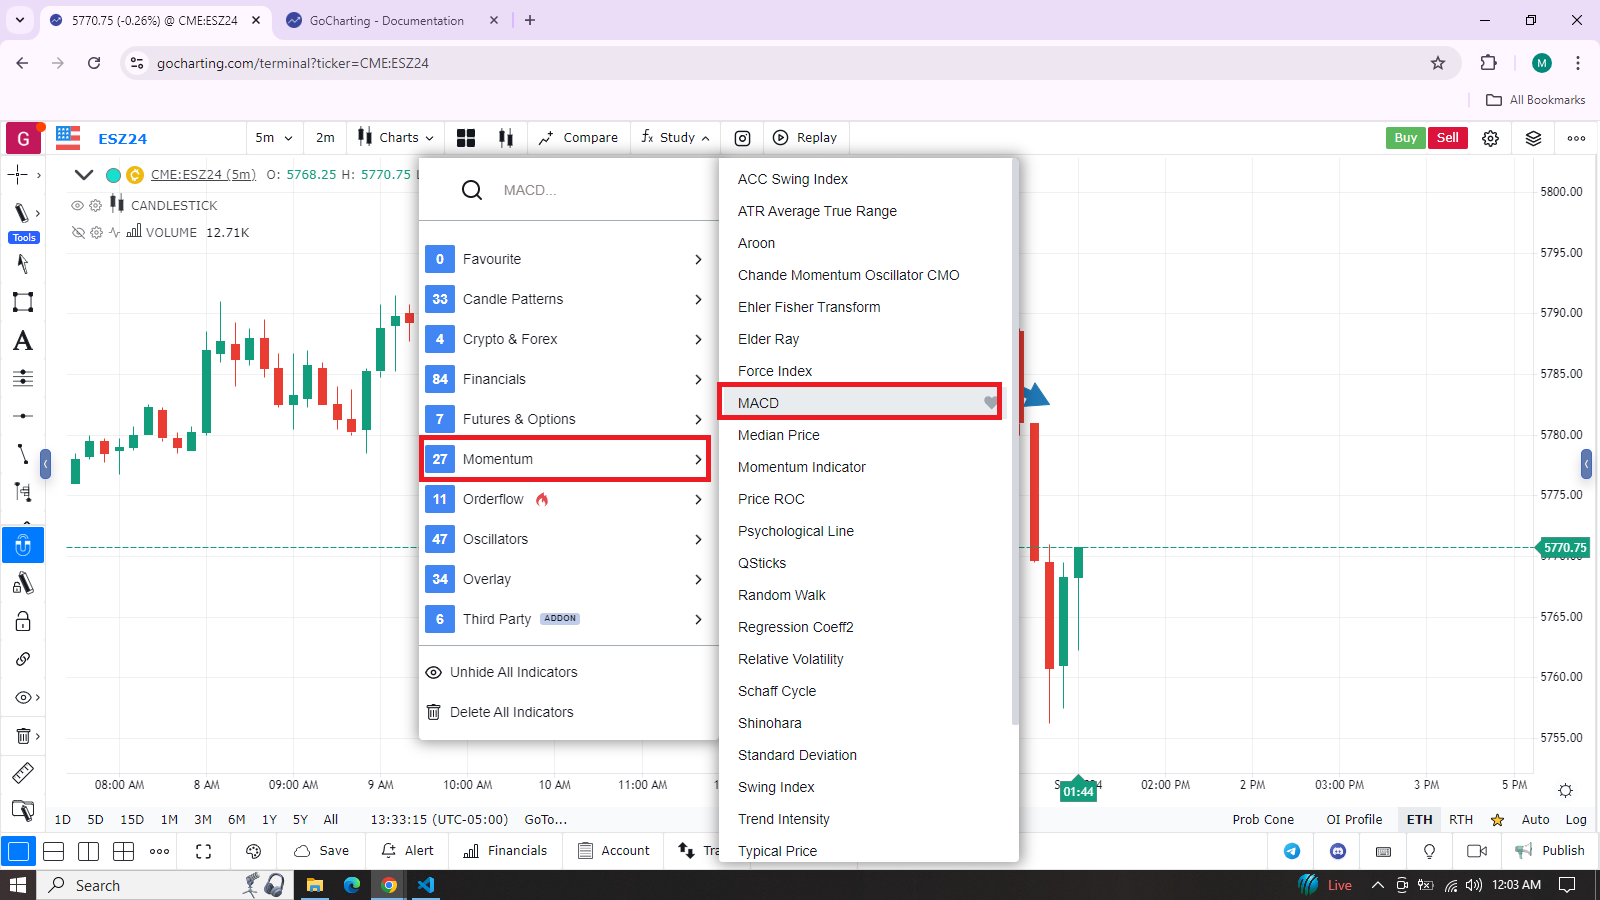Screen dimensions: 1600x900
Task: Select the crosshair cursor tool
Action: coord(19,175)
